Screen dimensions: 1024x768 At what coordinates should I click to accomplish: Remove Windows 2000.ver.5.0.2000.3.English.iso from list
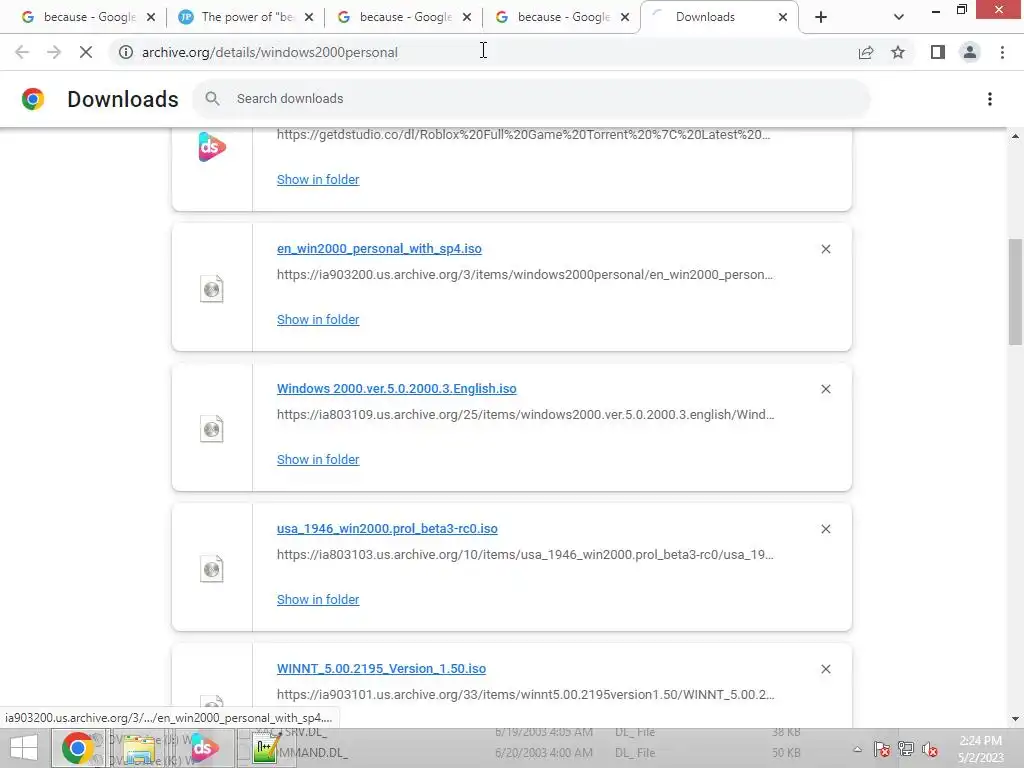[825, 389]
